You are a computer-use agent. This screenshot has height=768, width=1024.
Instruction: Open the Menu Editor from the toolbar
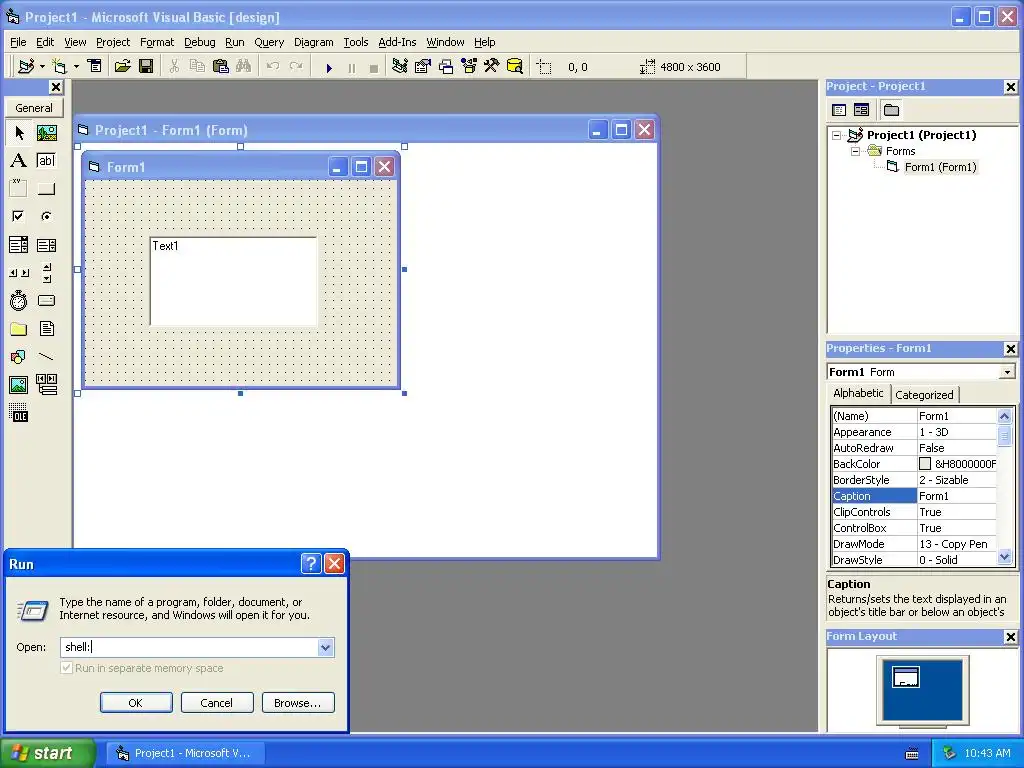point(94,66)
